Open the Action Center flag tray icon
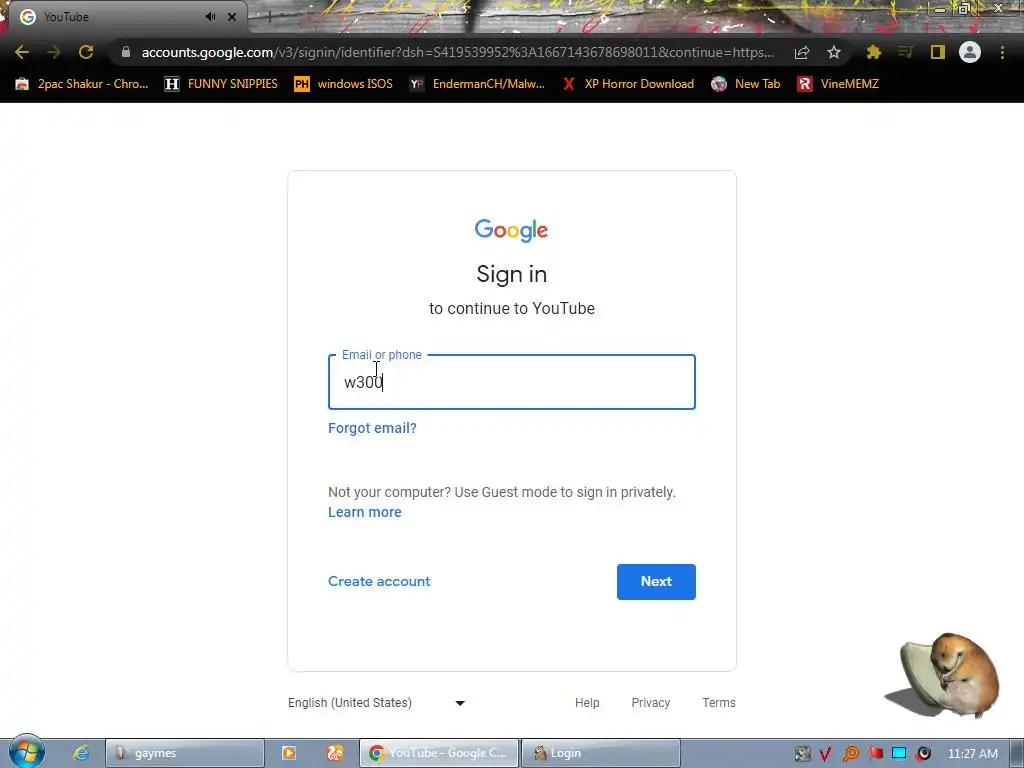 point(875,754)
